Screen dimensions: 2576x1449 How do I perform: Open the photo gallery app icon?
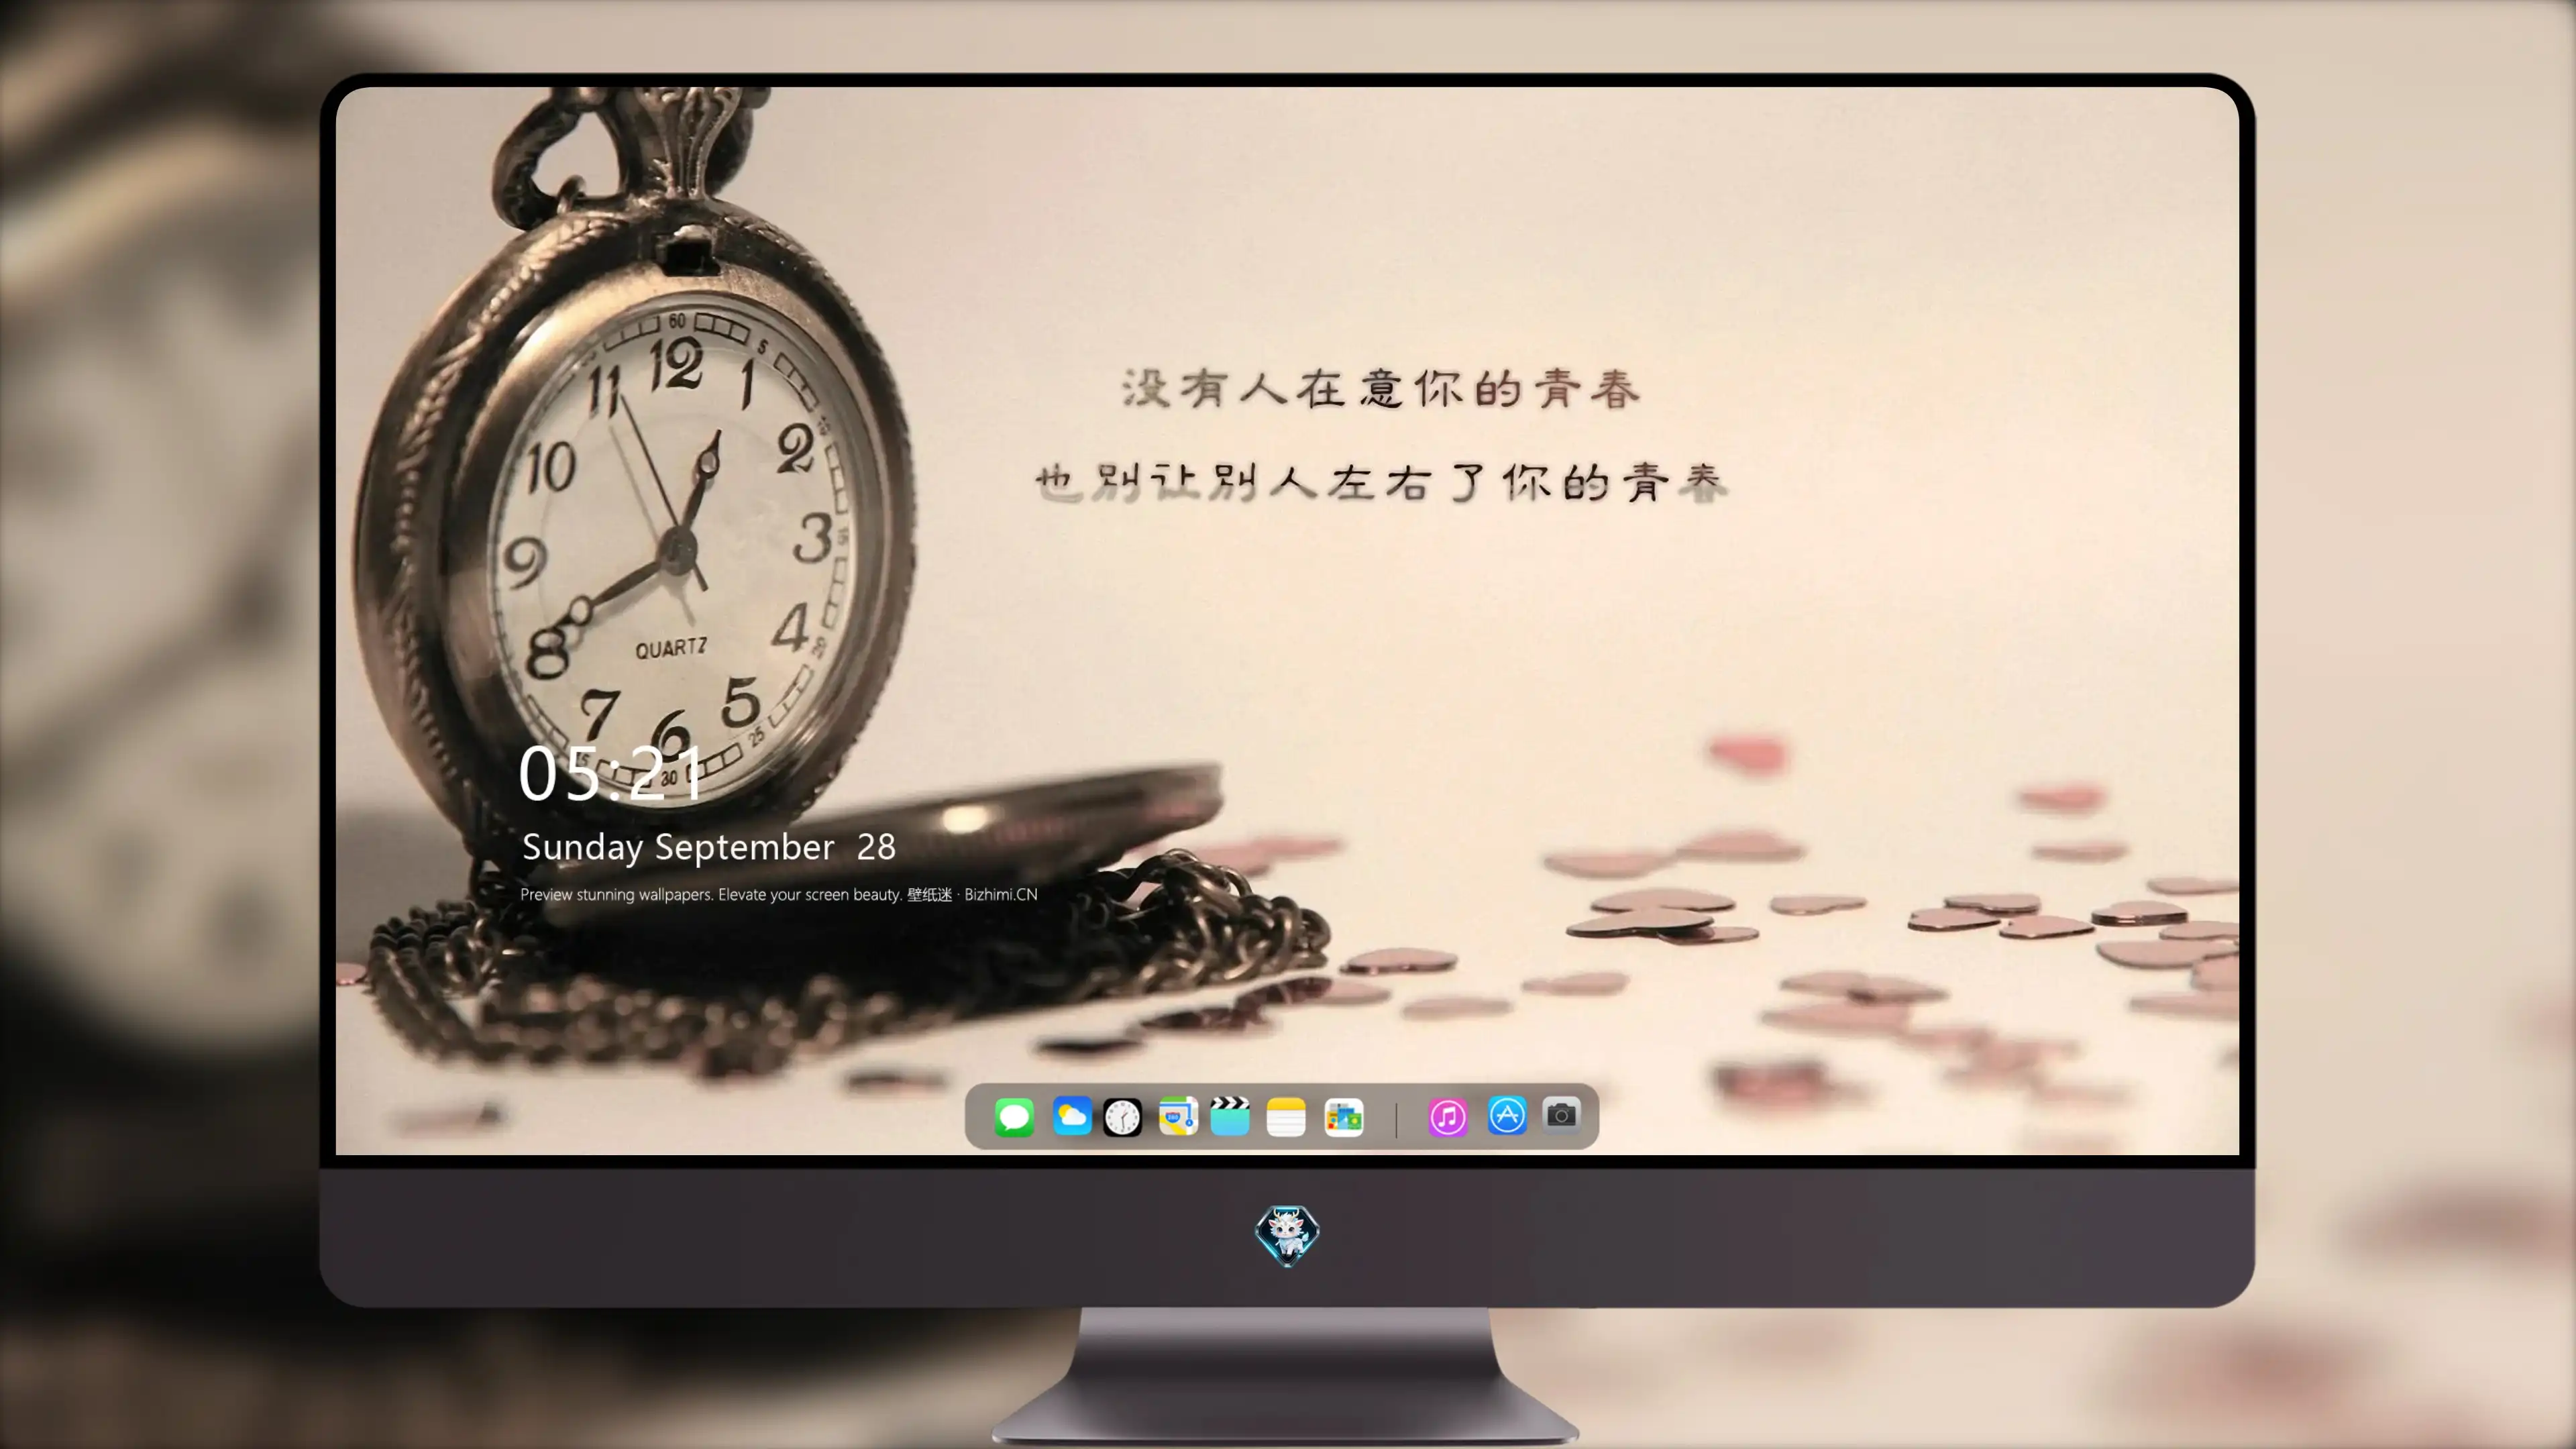(1344, 1117)
